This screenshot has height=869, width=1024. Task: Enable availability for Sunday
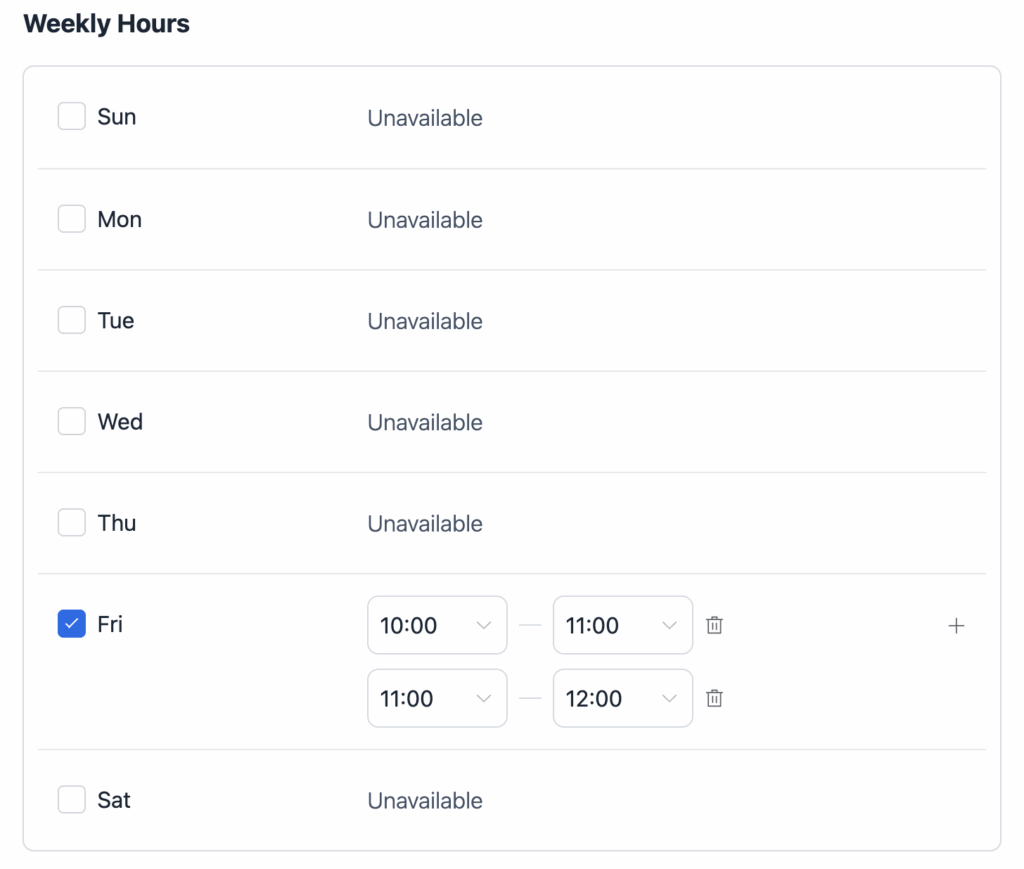pyautogui.click(x=71, y=116)
